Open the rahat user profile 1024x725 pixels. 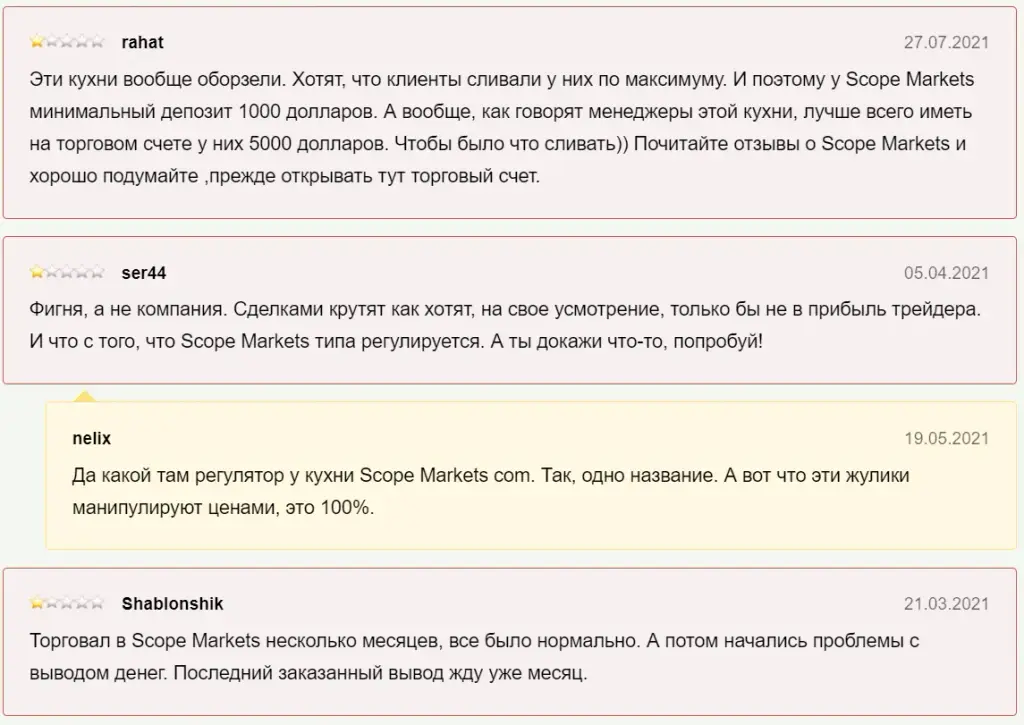(x=142, y=42)
